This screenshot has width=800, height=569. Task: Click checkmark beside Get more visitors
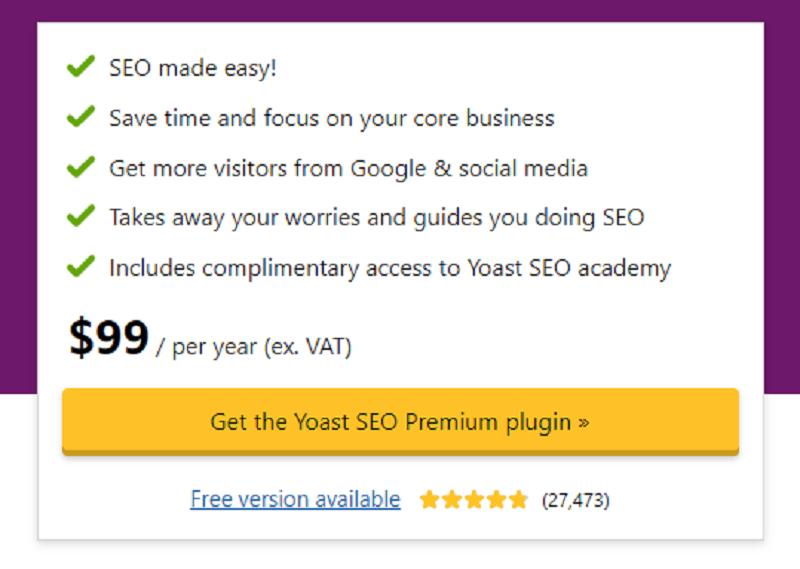point(81,167)
